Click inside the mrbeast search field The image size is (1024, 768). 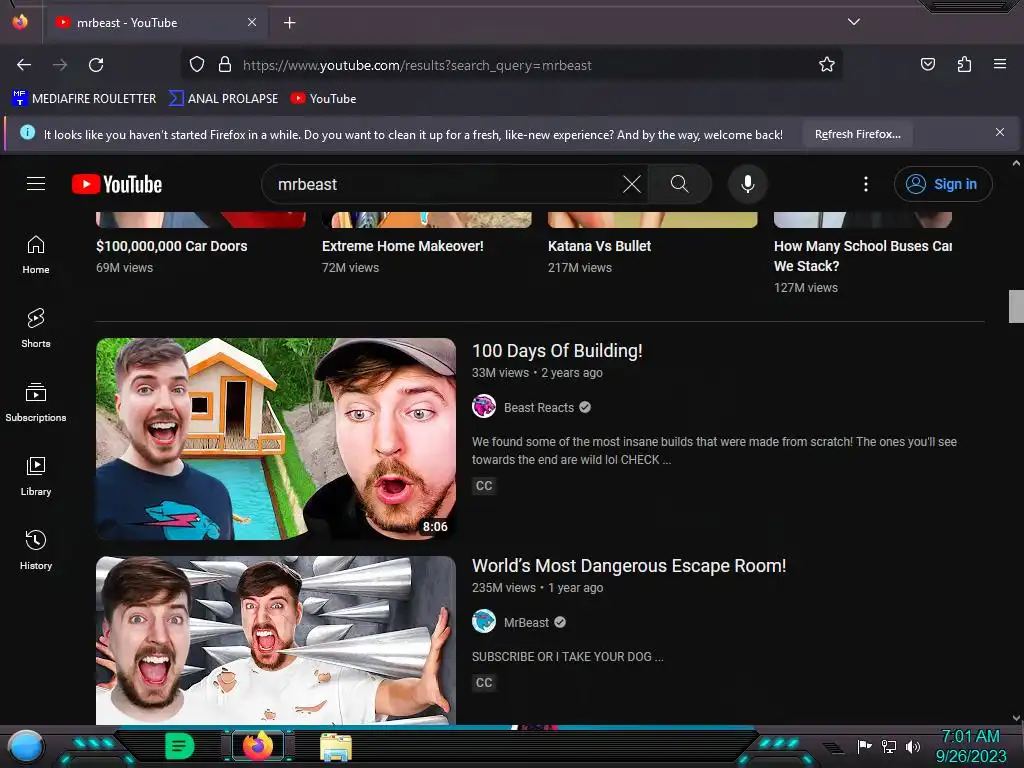click(x=444, y=184)
